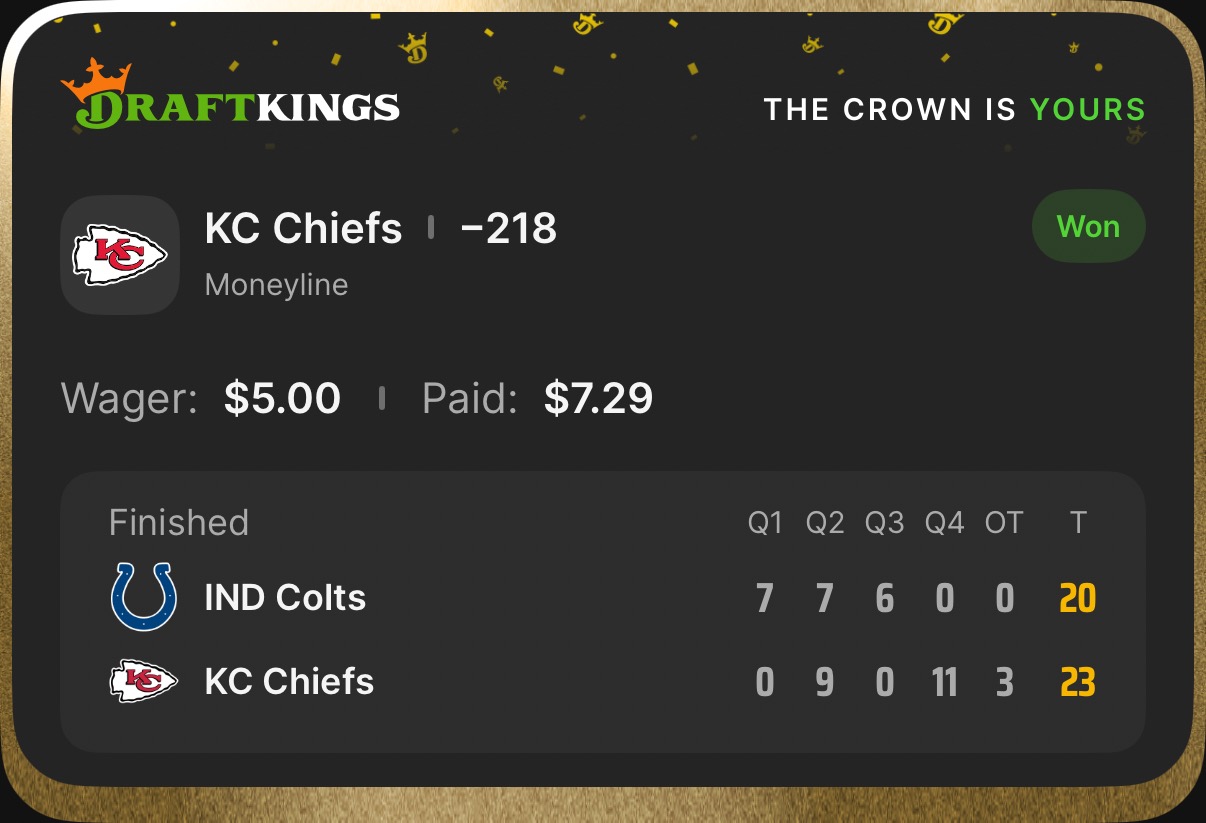This screenshot has height=823, width=1206.
Task: Click the Chiefs total score 23
Action: pos(1077,683)
